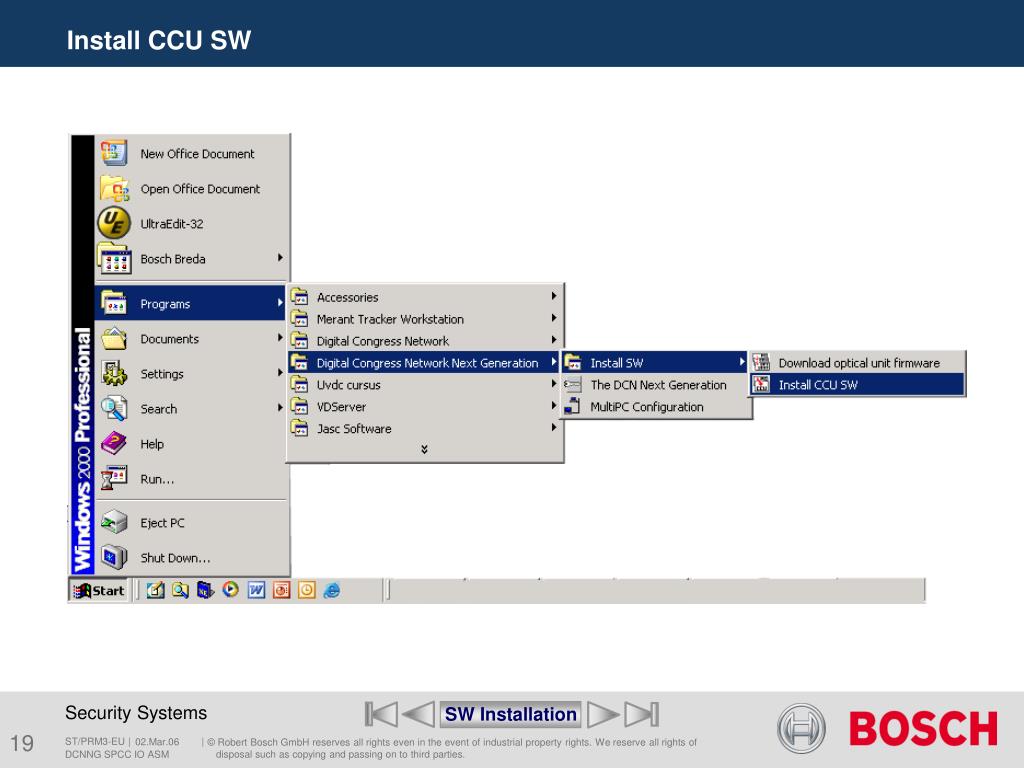Expand the Bosch Breda submenu arrow
The height and width of the screenshot is (768, 1024).
pos(280,258)
